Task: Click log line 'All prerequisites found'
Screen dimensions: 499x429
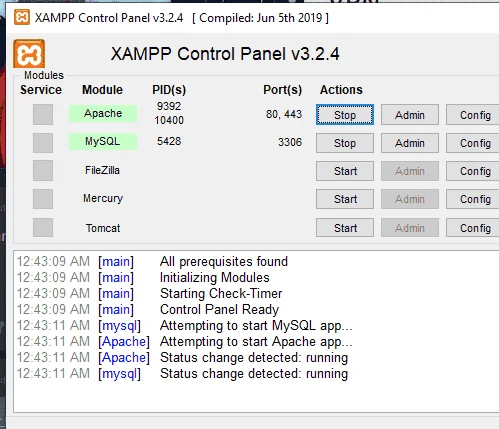Action: [x=224, y=262]
